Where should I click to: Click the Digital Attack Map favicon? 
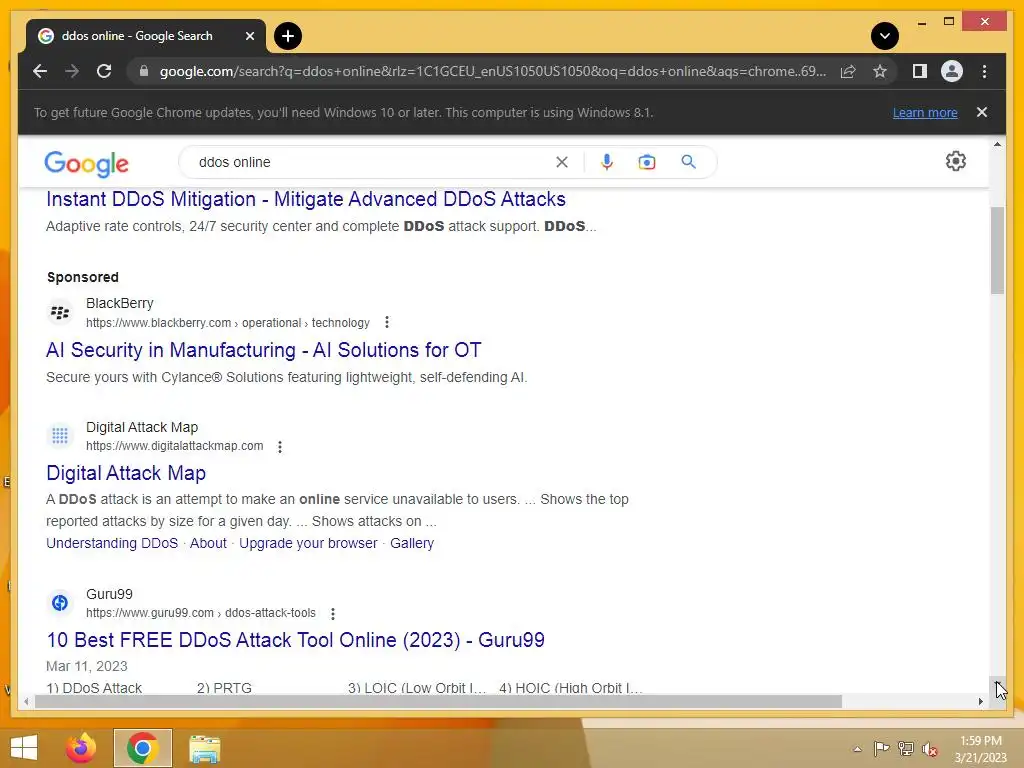click(60, 436)
